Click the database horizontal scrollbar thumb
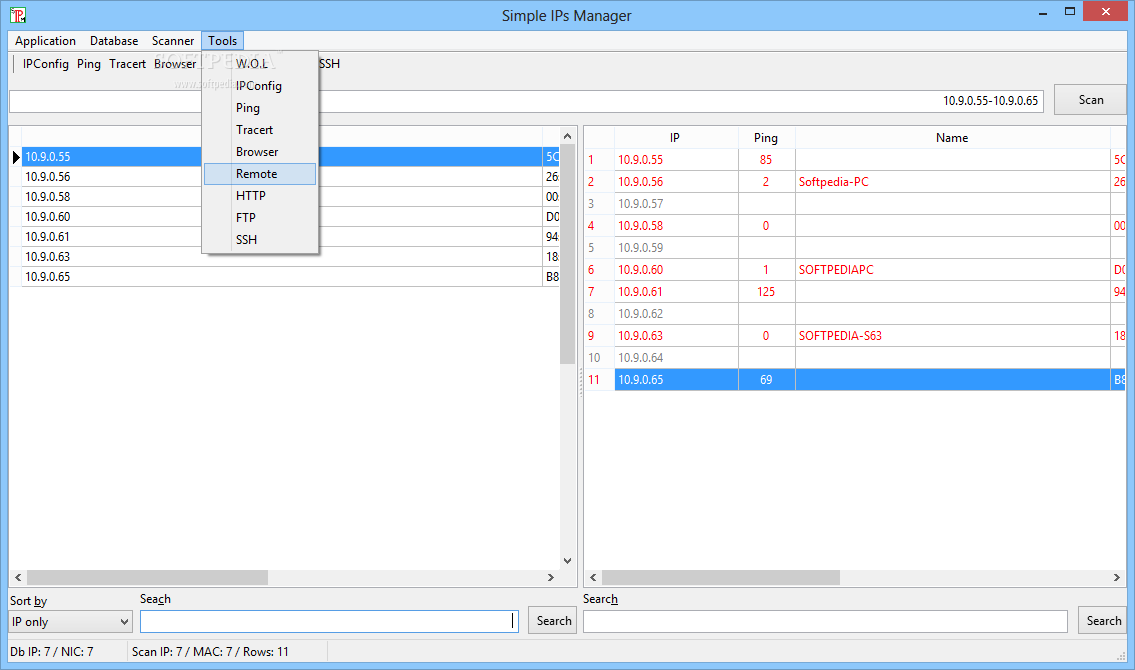This screenshot has height=670, width=1135. click(x=148, y=577)
